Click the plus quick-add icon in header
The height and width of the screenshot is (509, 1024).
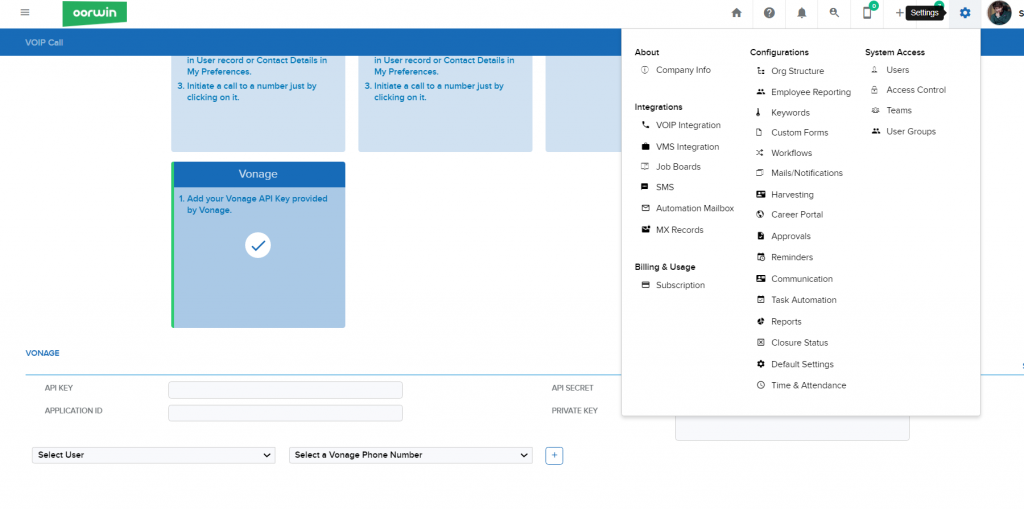pos(899,12)
